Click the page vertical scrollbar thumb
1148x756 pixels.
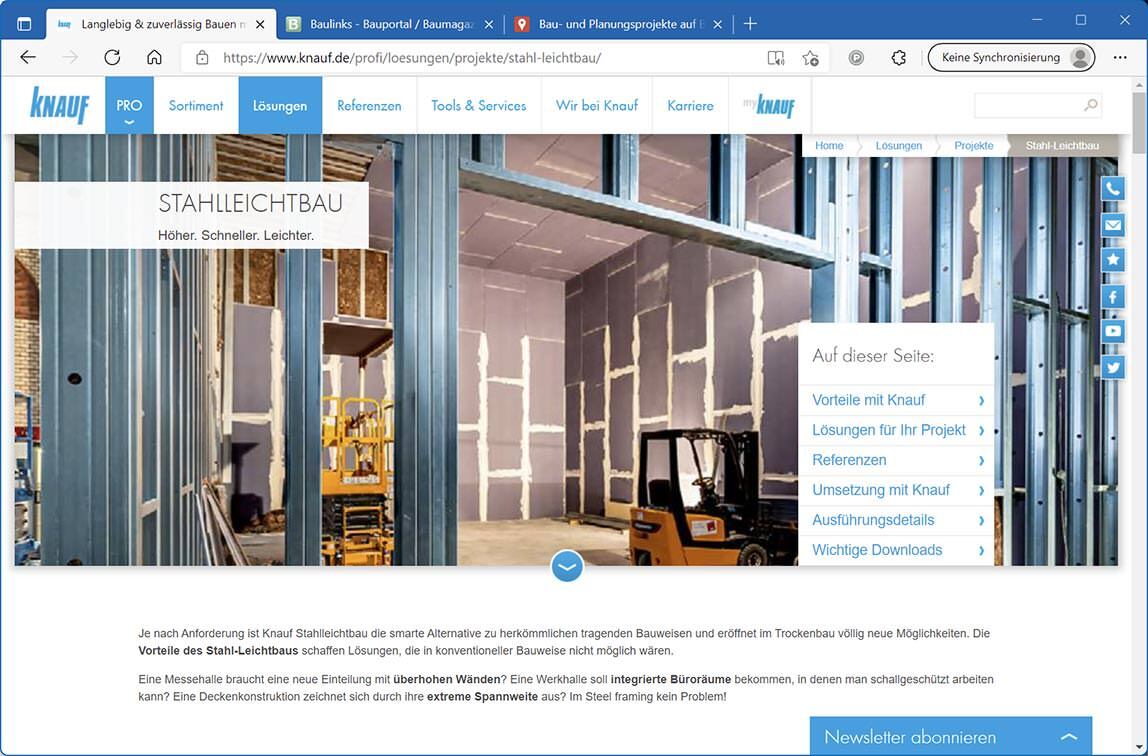1139,122
